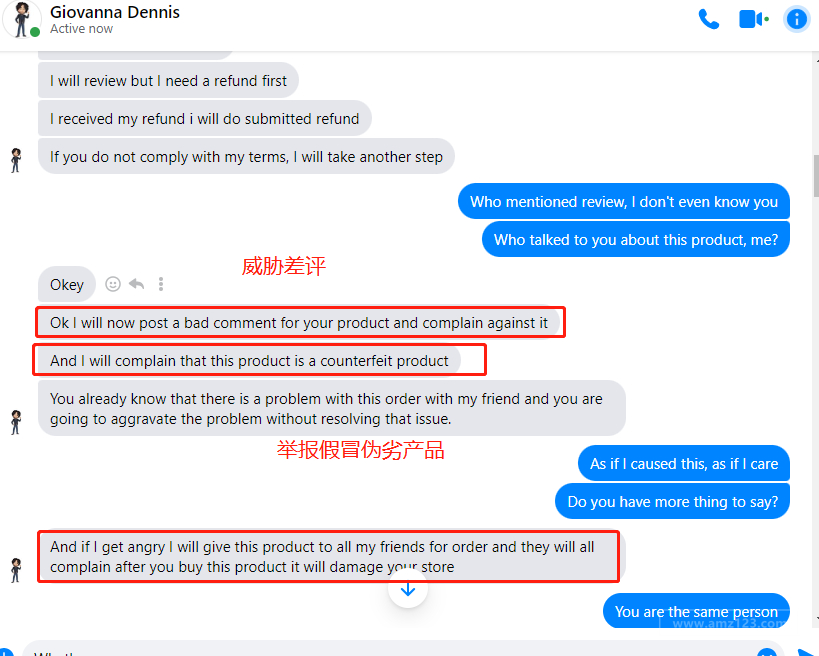Open the conversation information panel
The width and height of the screenshot is (819, 656).
coord(796,19)
